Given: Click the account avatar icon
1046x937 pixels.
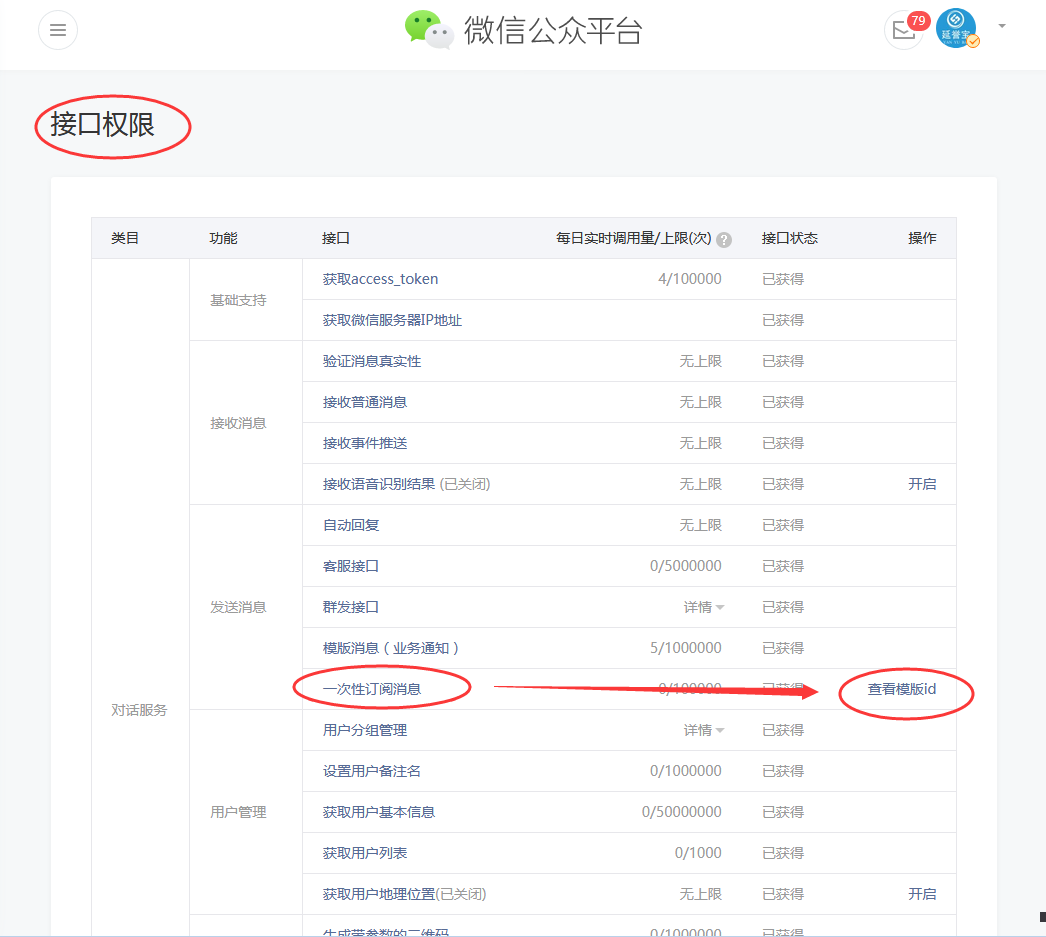Looking at the screenshot, I should pyautogui.click(x=957, y=28).
